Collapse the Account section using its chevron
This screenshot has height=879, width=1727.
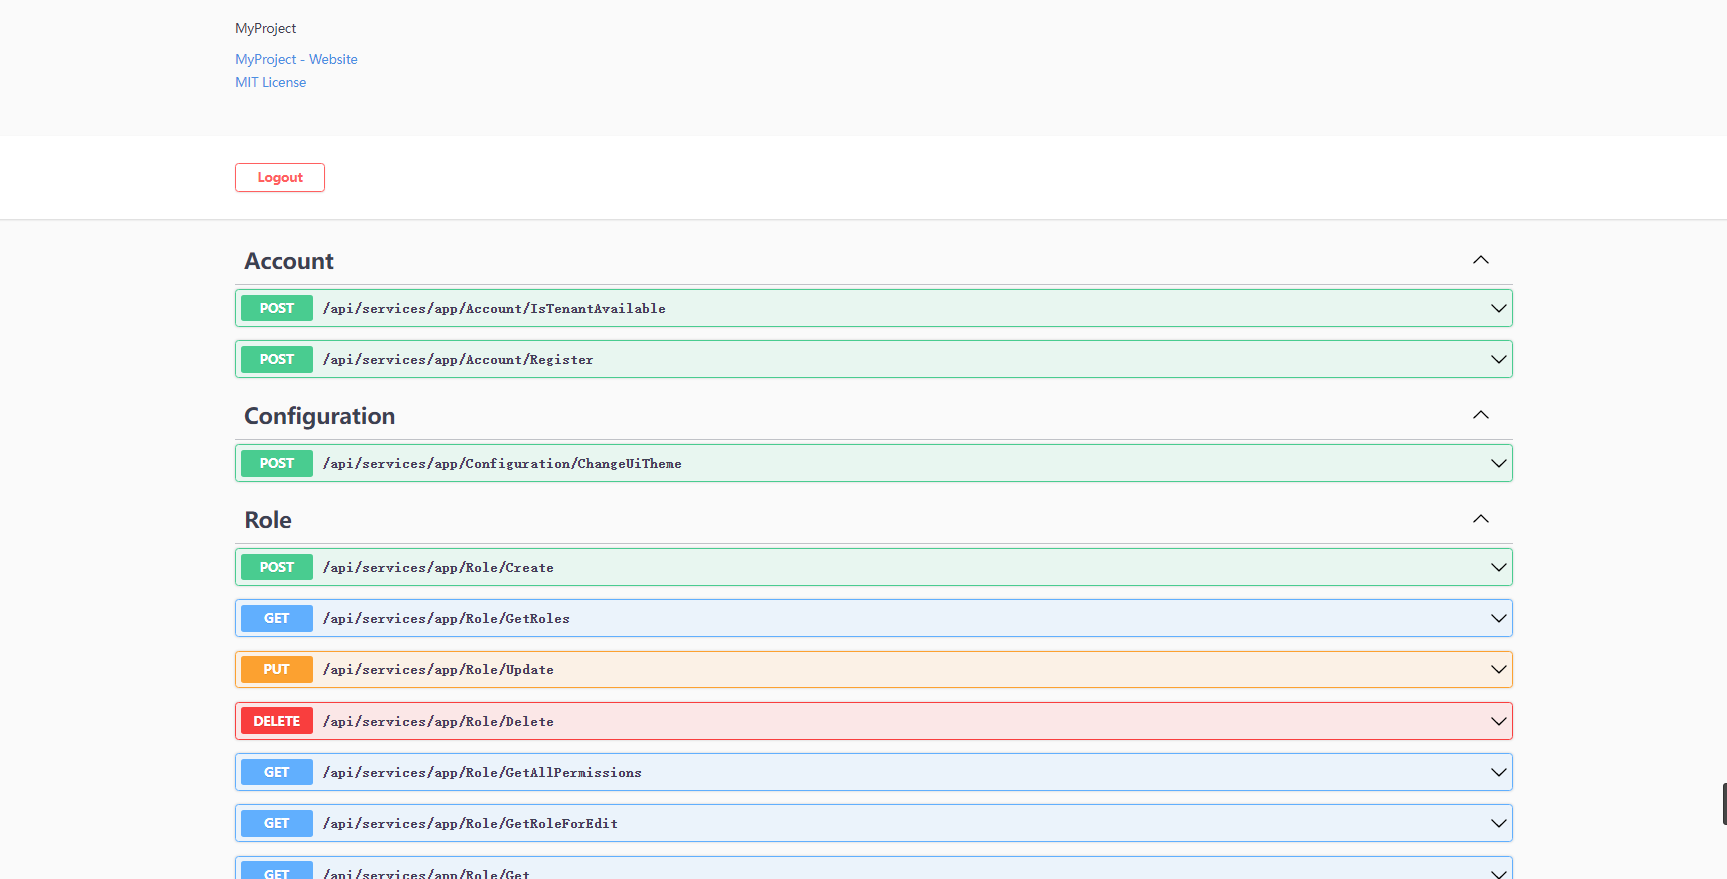coord(1481,260)
